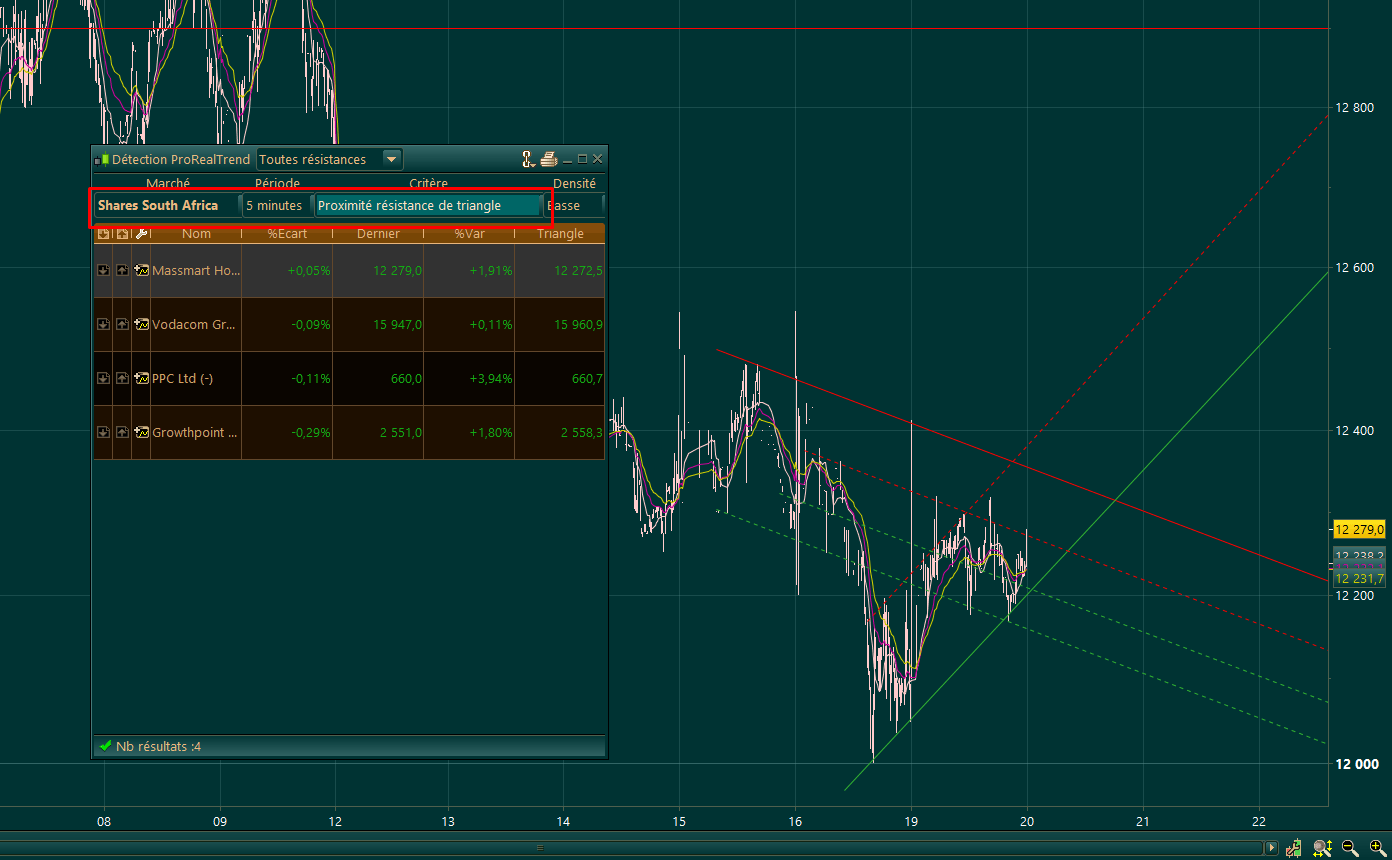Sort results by %Var column header

coord(469,234)
